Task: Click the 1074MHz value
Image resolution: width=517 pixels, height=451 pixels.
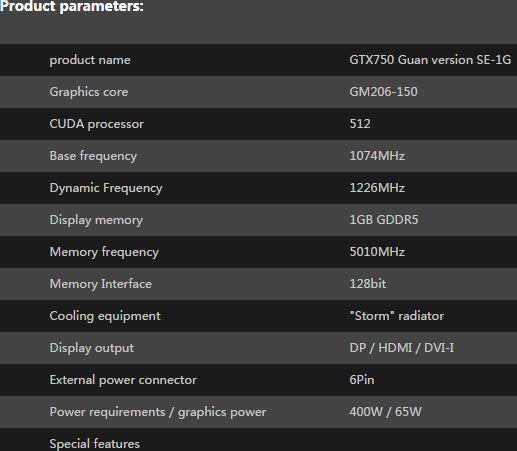Action: [377, 156]
